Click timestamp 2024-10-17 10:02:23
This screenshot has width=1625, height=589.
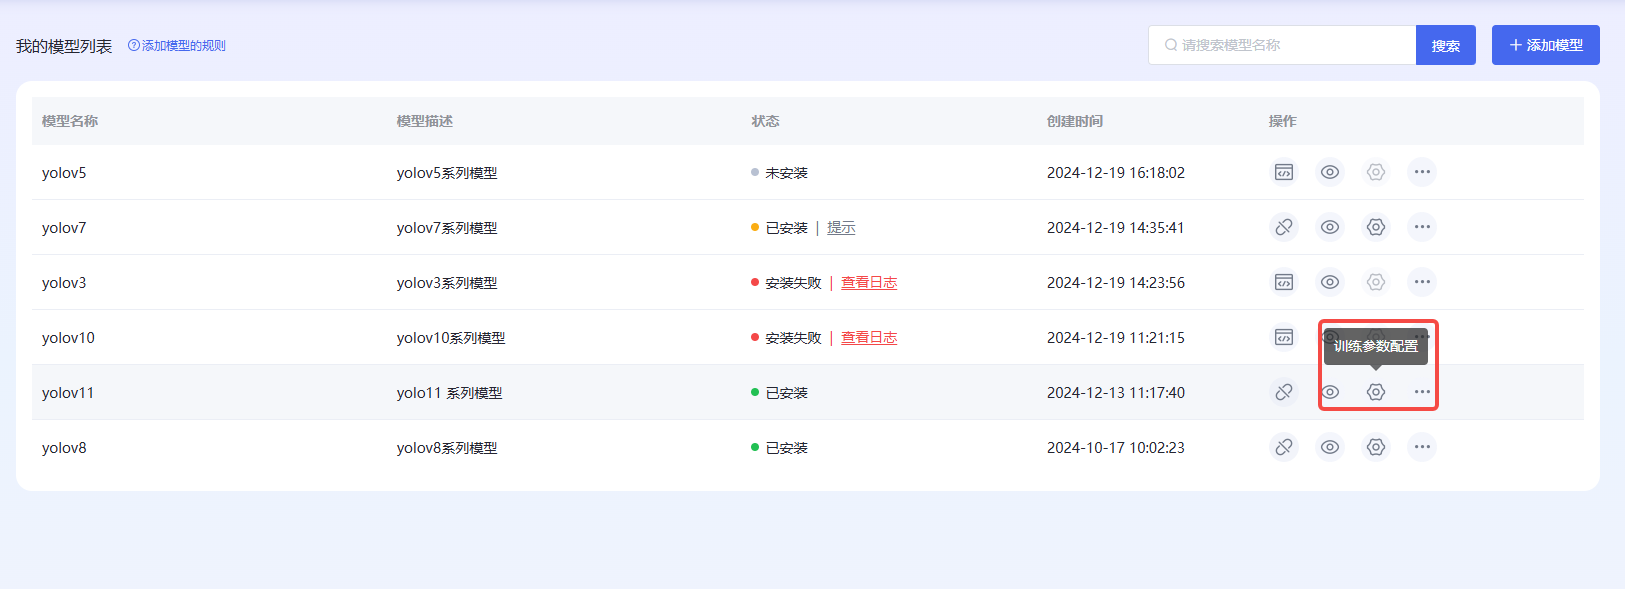1116,448
